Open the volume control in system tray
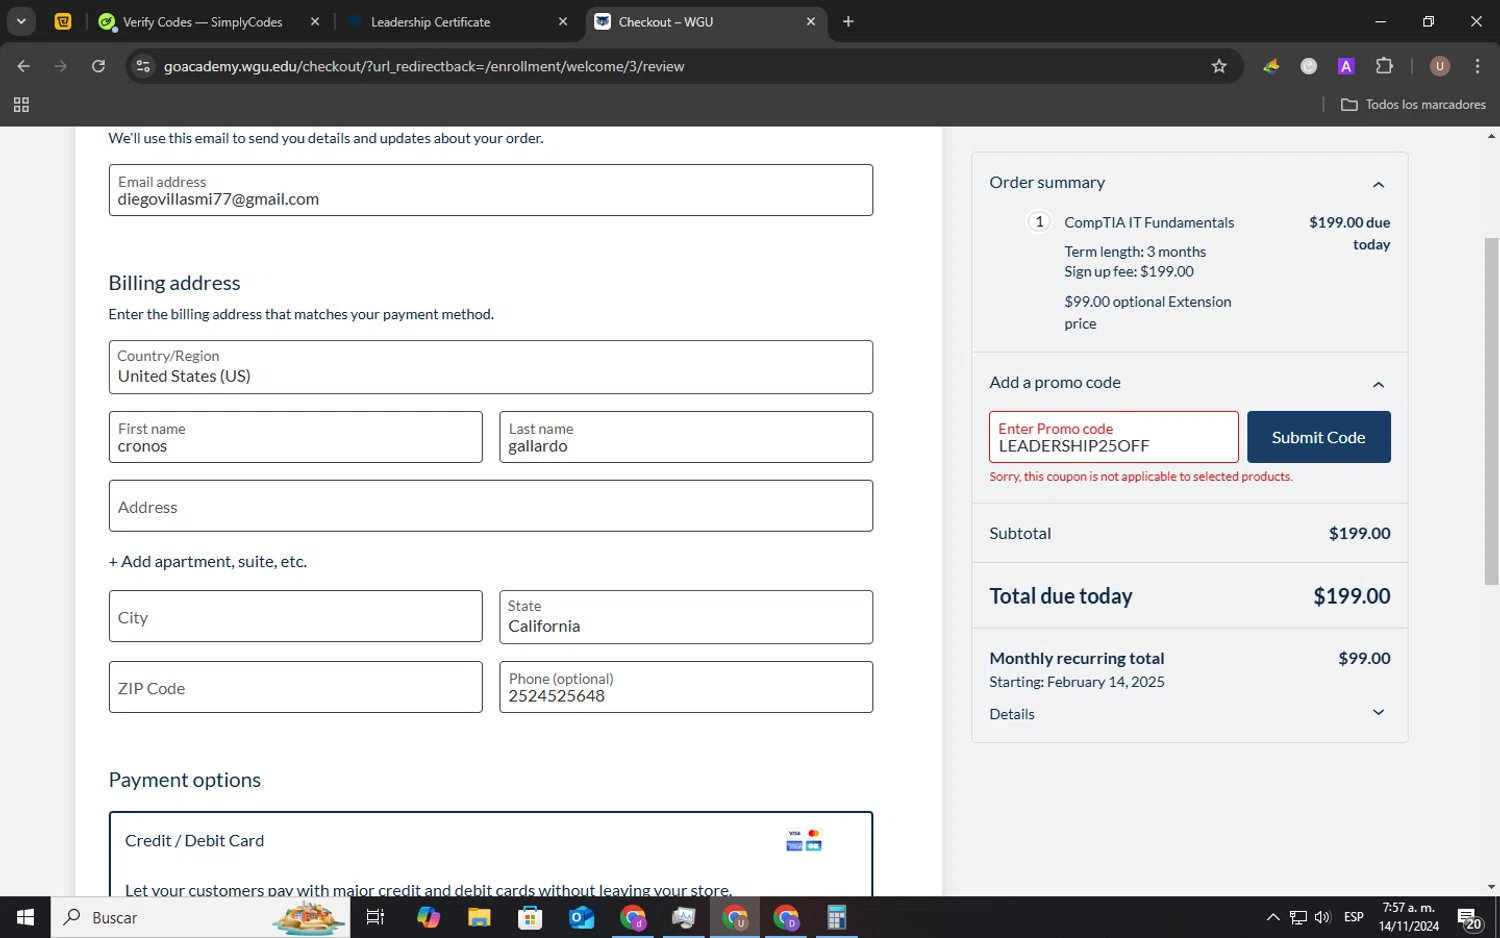 [x=1322, y=917]
